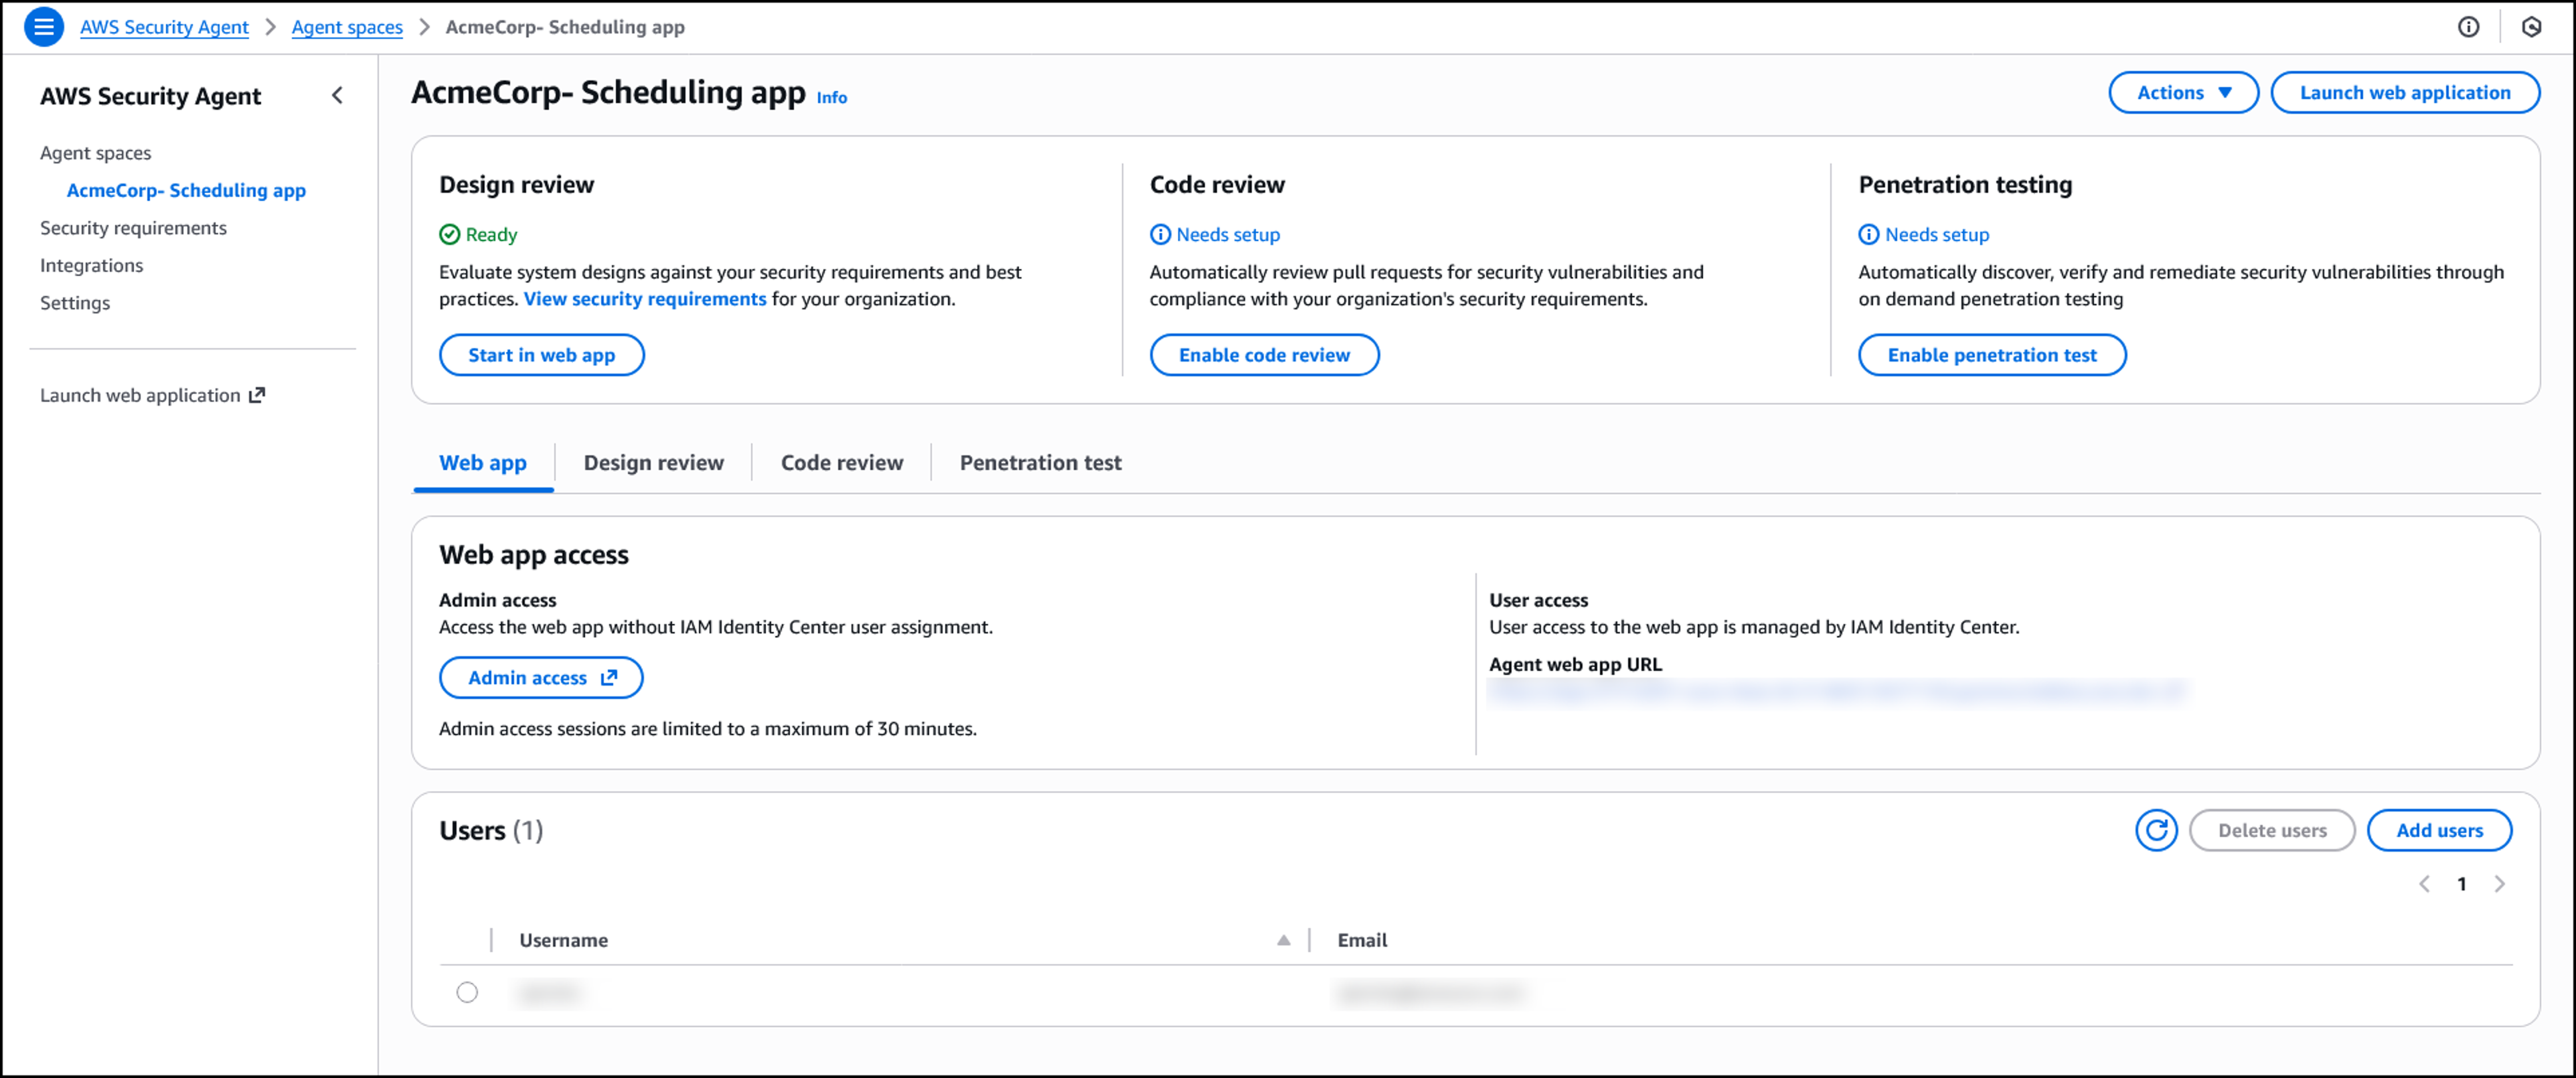The width and height of the screenshot is (2576, 1078).
Task: Go to previous page of users
Action: (x=2424, y=884)
